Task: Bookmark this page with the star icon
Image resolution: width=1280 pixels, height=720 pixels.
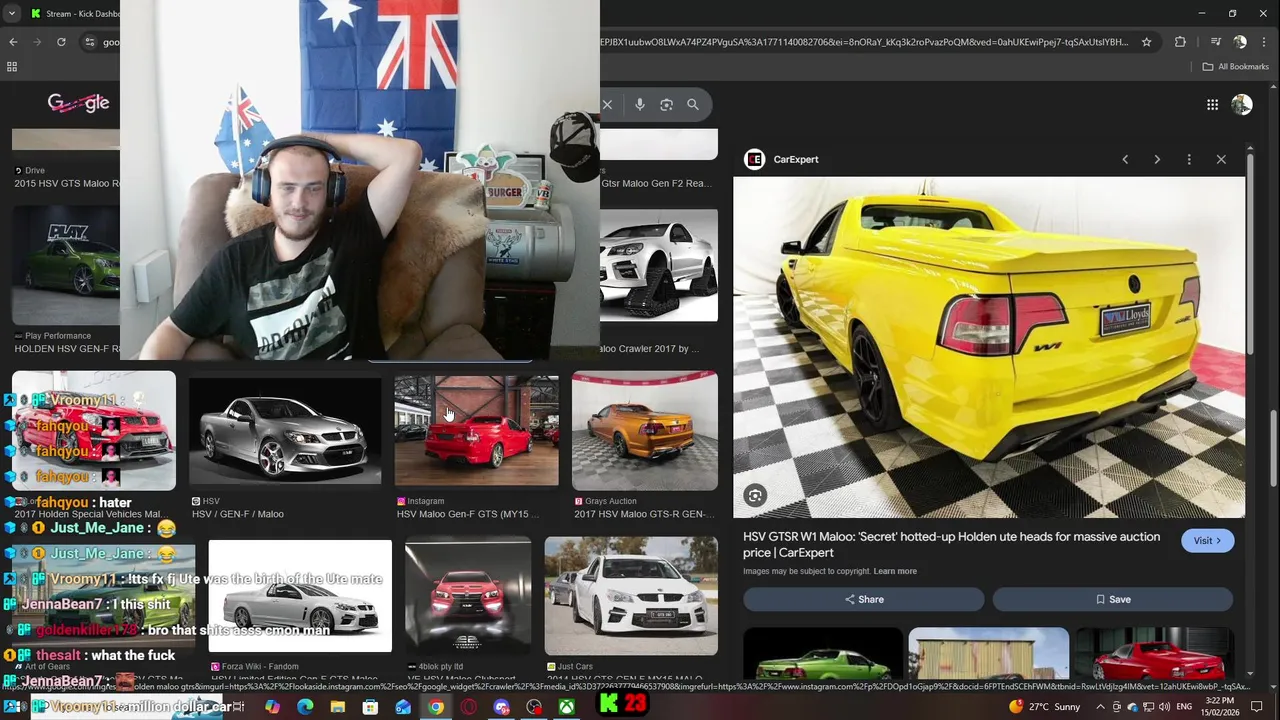Action: [1146, 42]
